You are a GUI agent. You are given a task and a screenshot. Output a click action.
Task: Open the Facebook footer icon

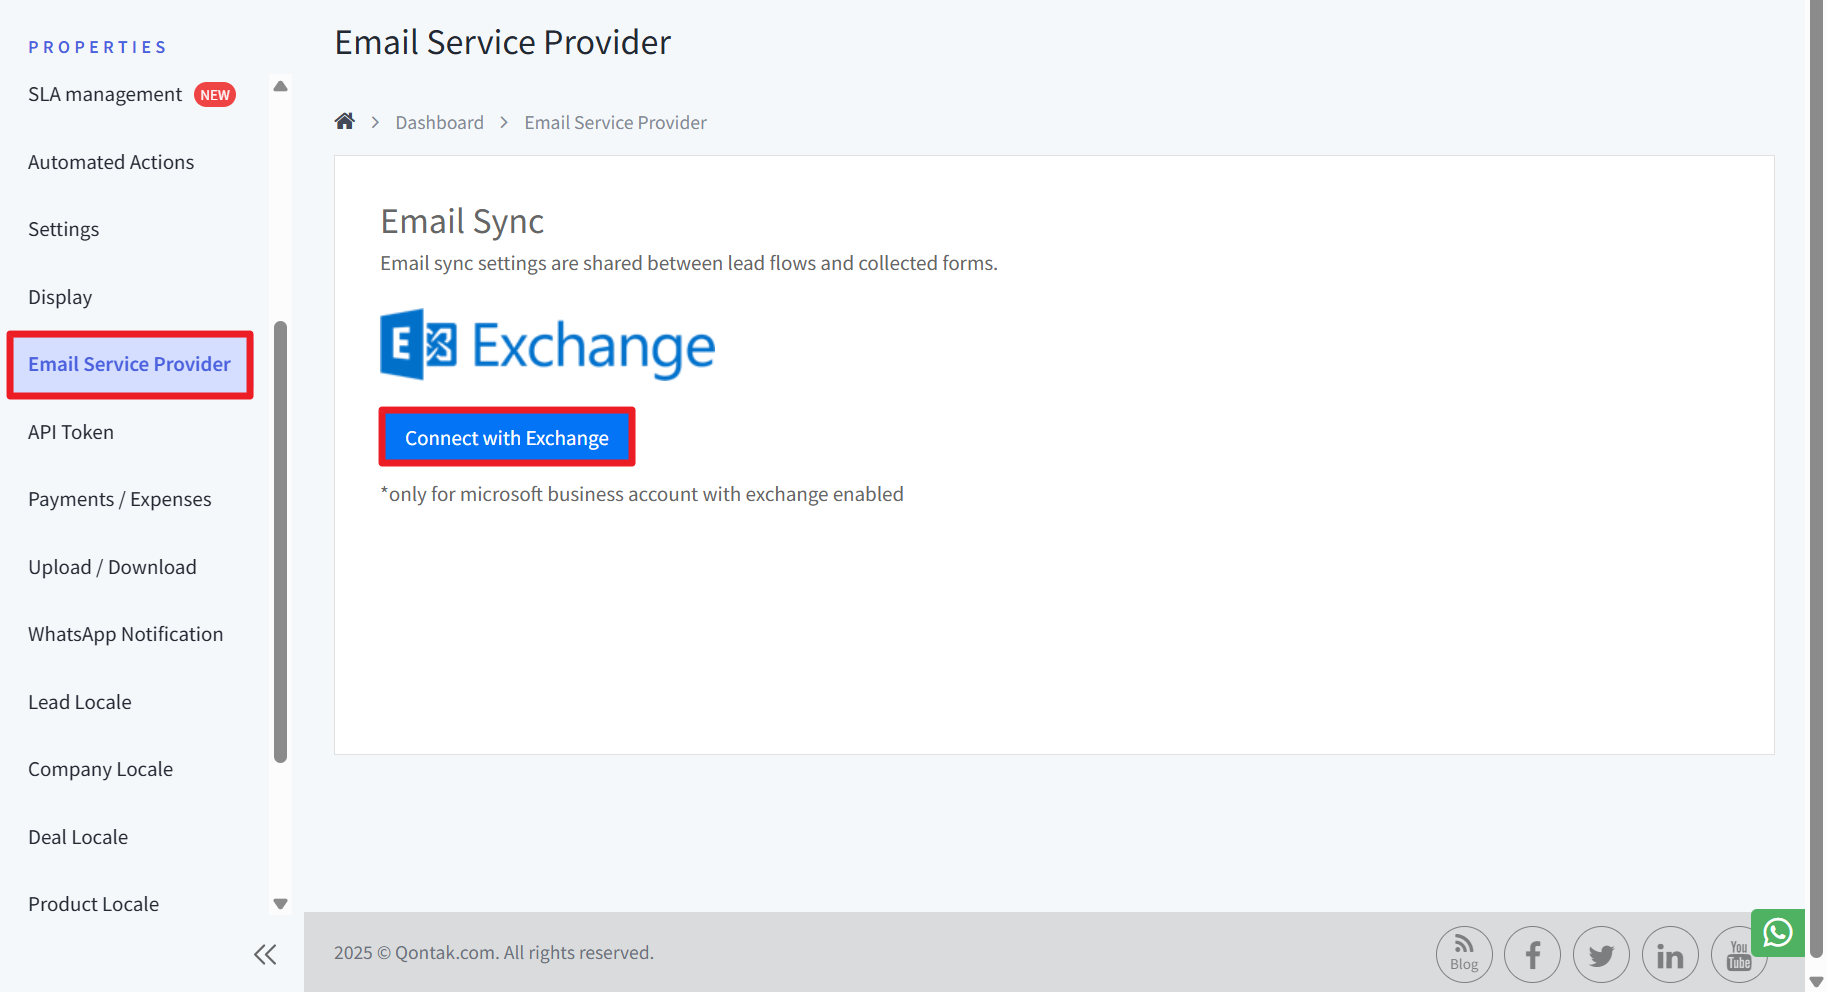[1532, 954]
